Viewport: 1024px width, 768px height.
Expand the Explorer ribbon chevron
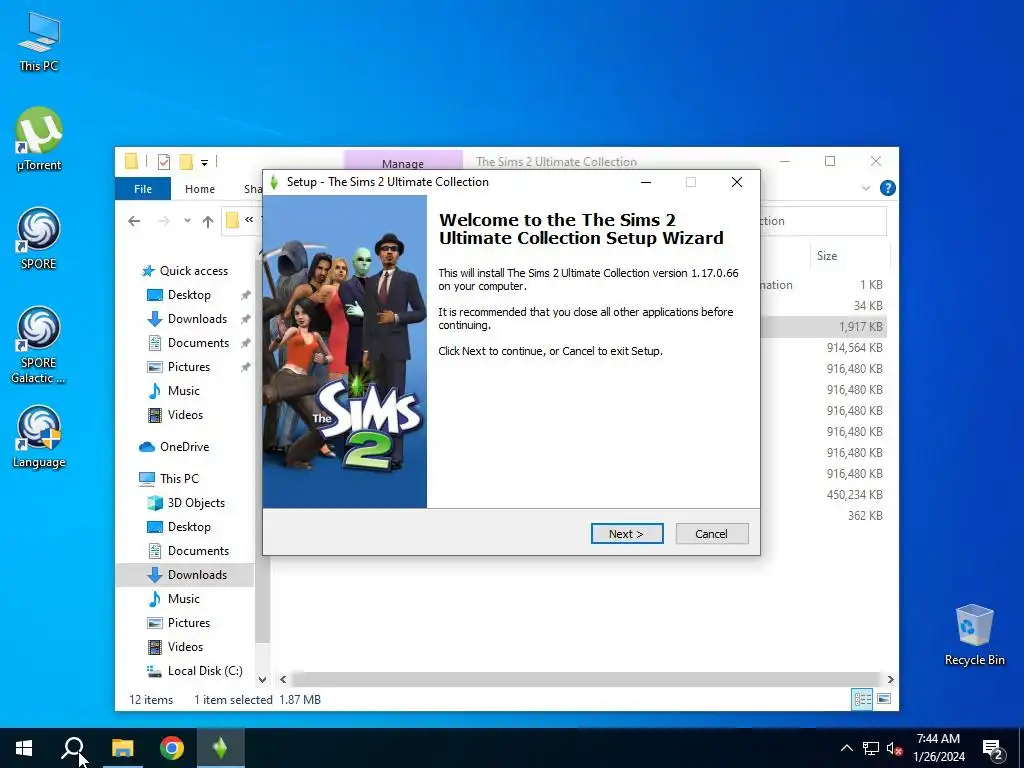tap(866, 188)
